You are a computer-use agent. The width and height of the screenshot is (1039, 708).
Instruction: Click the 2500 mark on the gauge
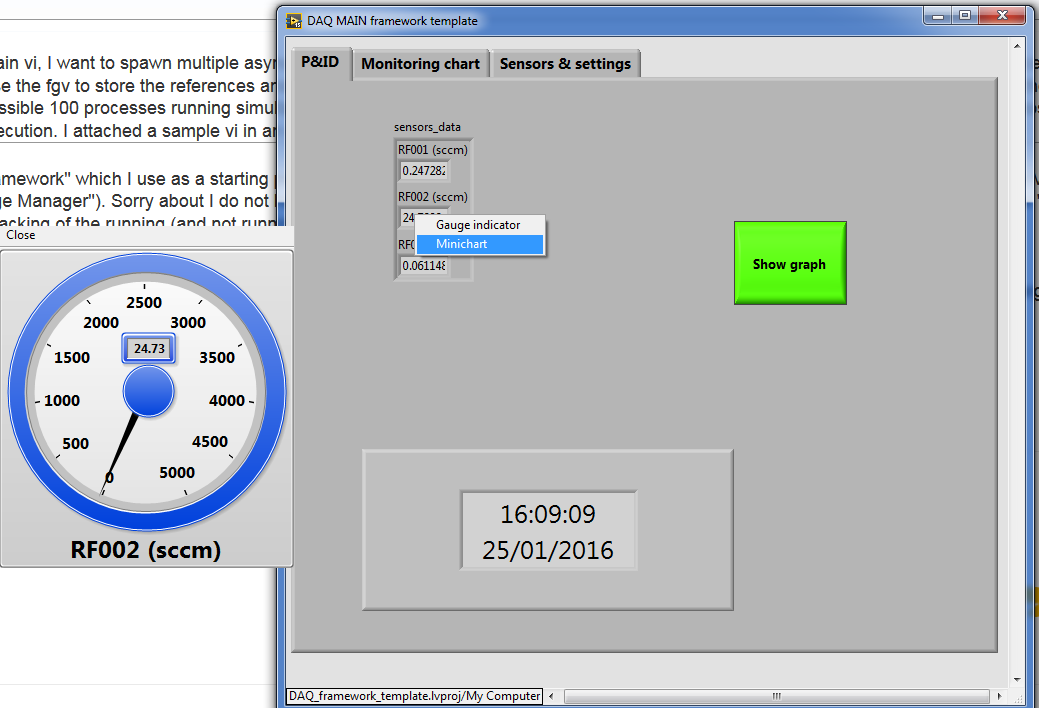click(x=144, y=302)
